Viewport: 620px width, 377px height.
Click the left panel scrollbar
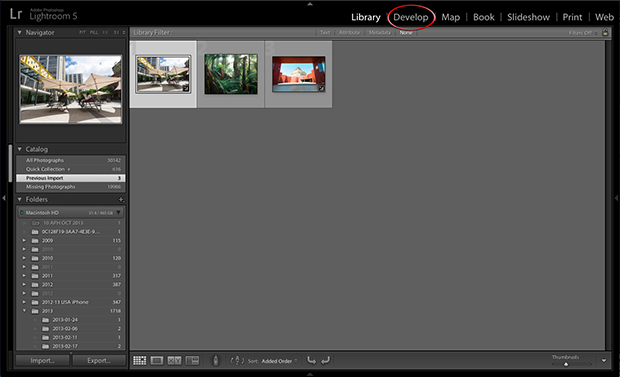tap(10, 163)
